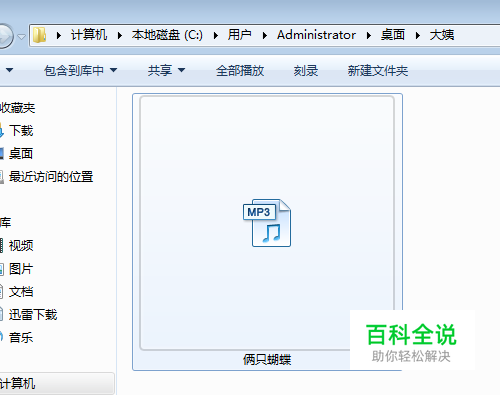Select the 俩只蝴蝶 file name label

pos(267,359)
